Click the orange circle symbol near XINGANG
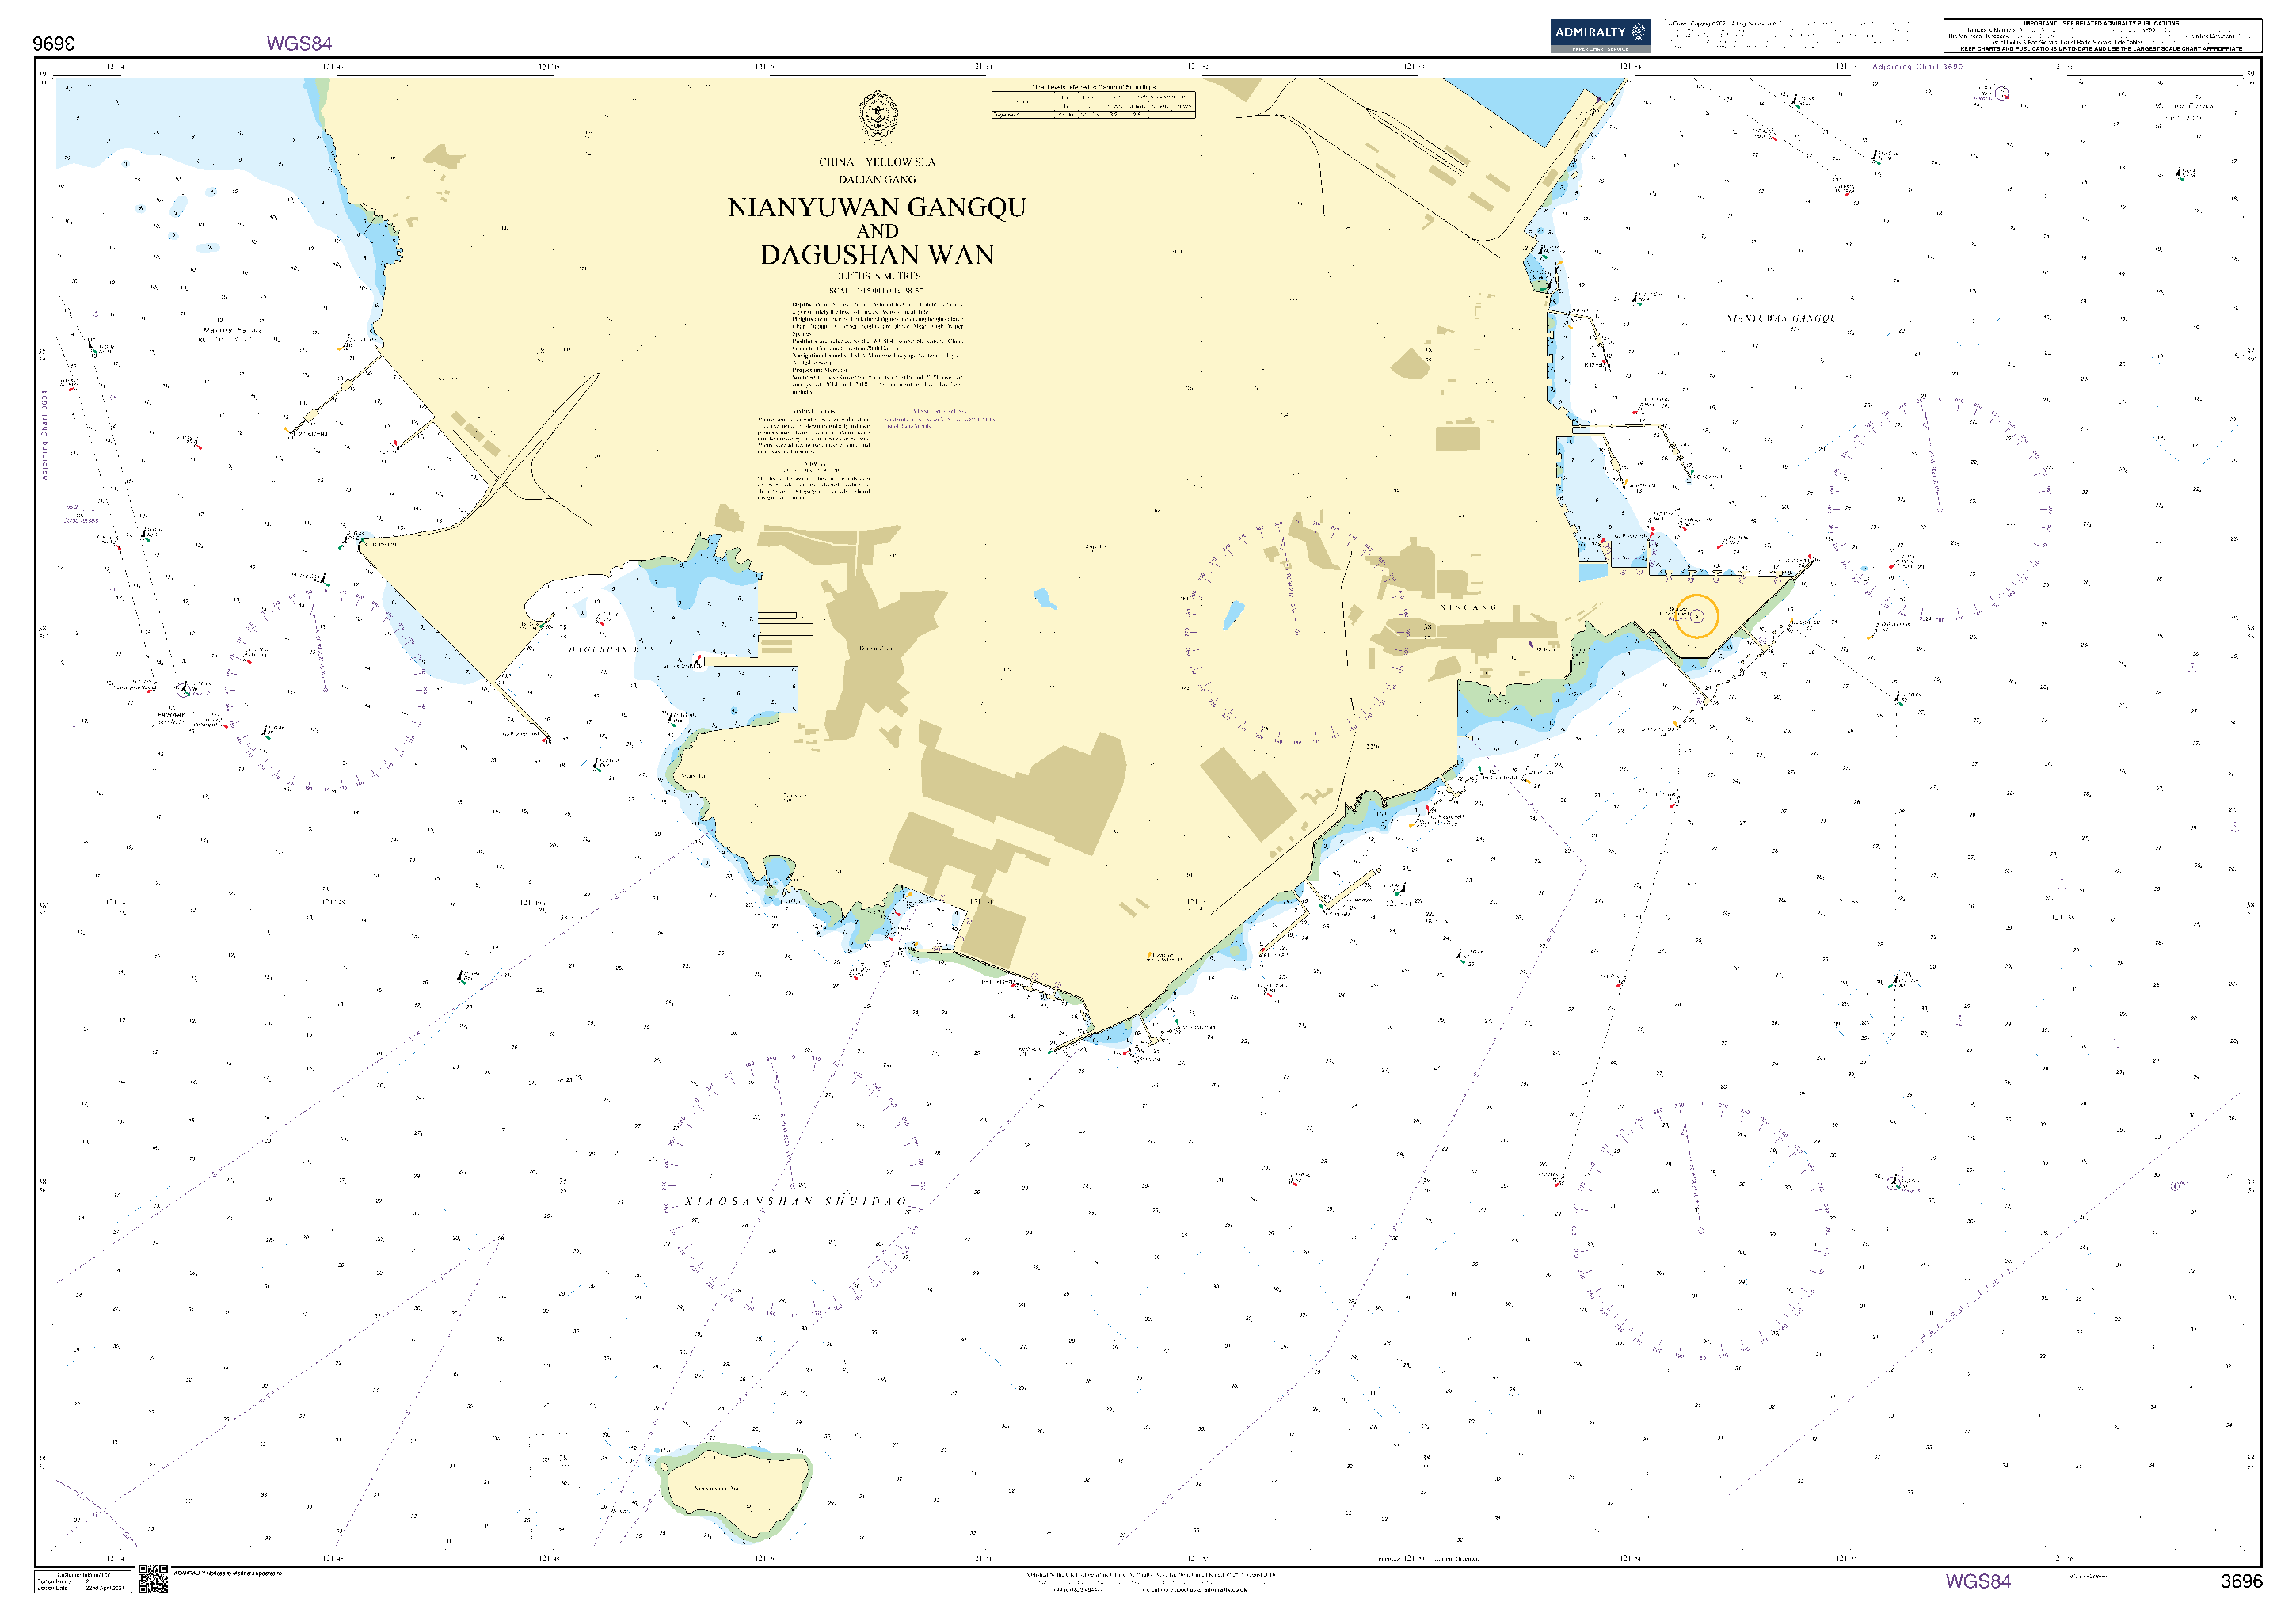This screenshot has height=1602, width=2296. coord(1696,616)
